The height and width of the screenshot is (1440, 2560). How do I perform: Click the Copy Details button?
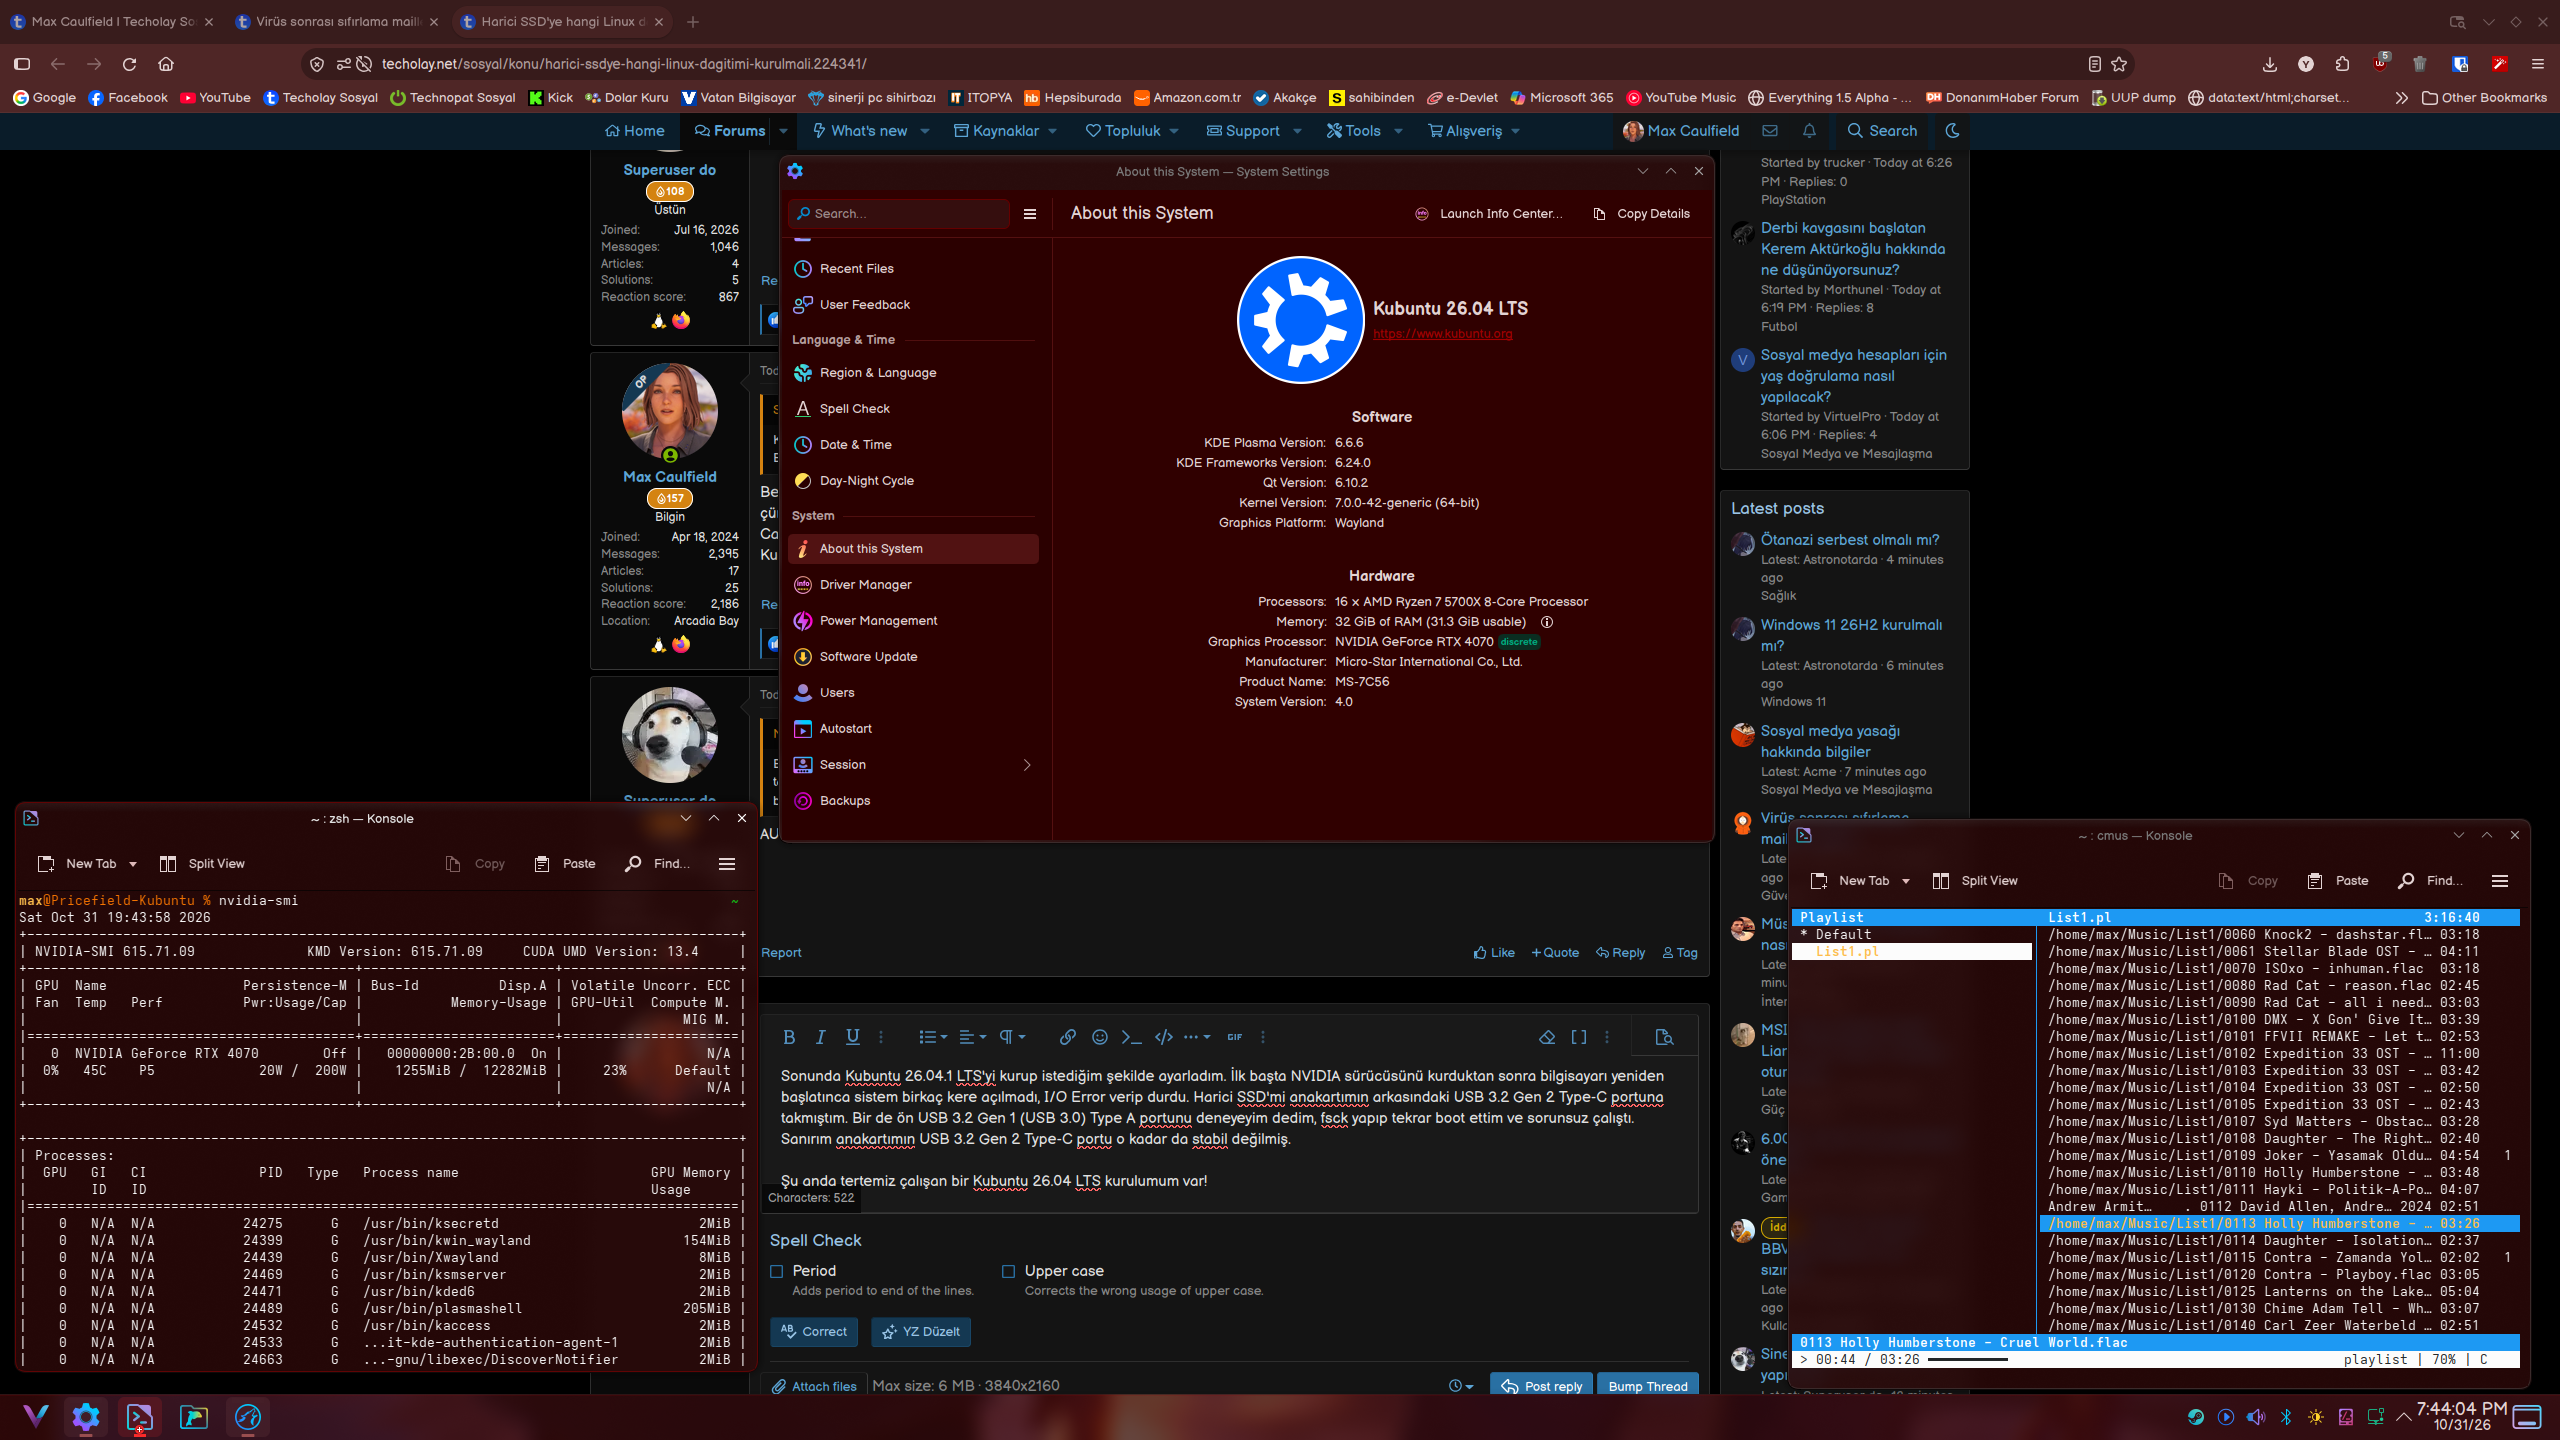[1641, 214]
